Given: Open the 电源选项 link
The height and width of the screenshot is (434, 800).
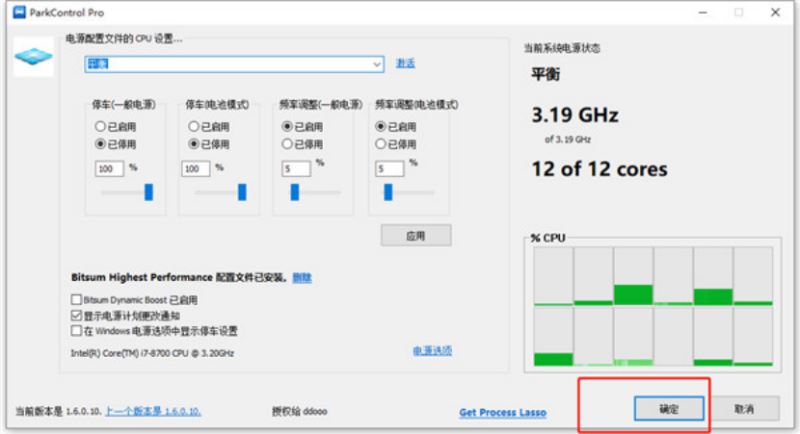Looking at the screenshot, I should (432, 351).
